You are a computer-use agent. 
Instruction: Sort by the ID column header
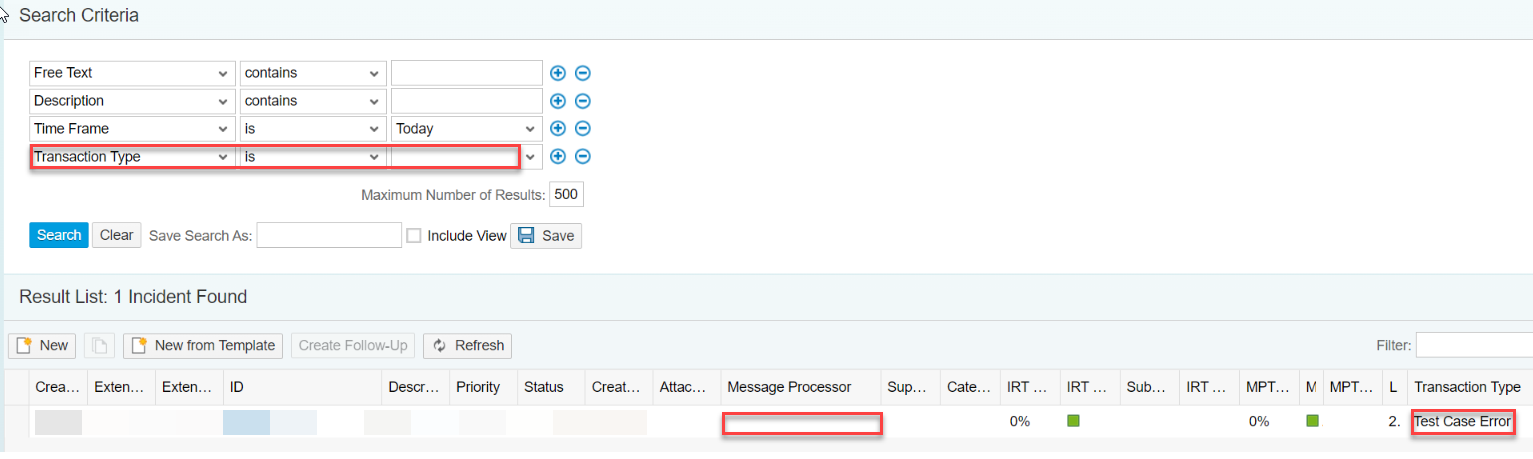click(x=303, y=387)
